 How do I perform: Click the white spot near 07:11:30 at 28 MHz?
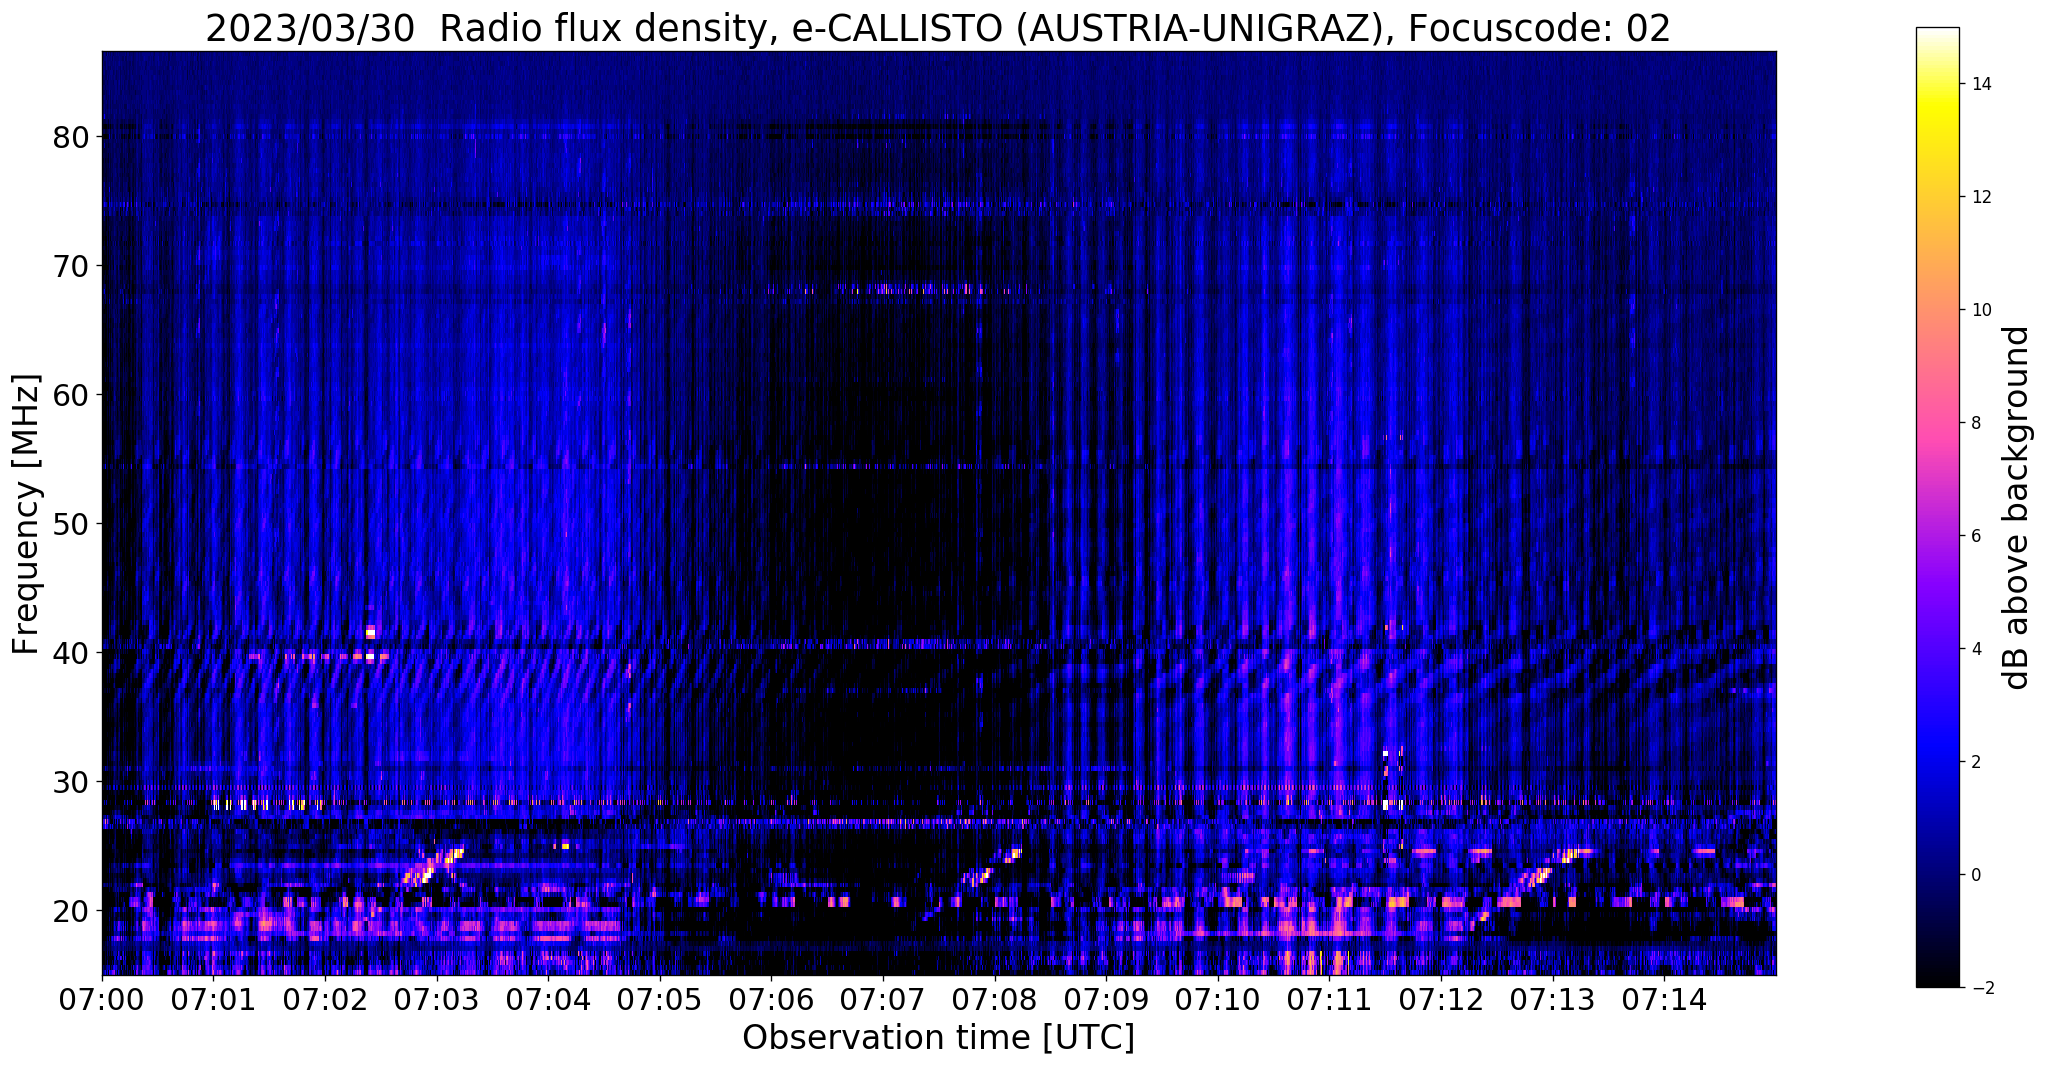click(x=1387, y=804)
